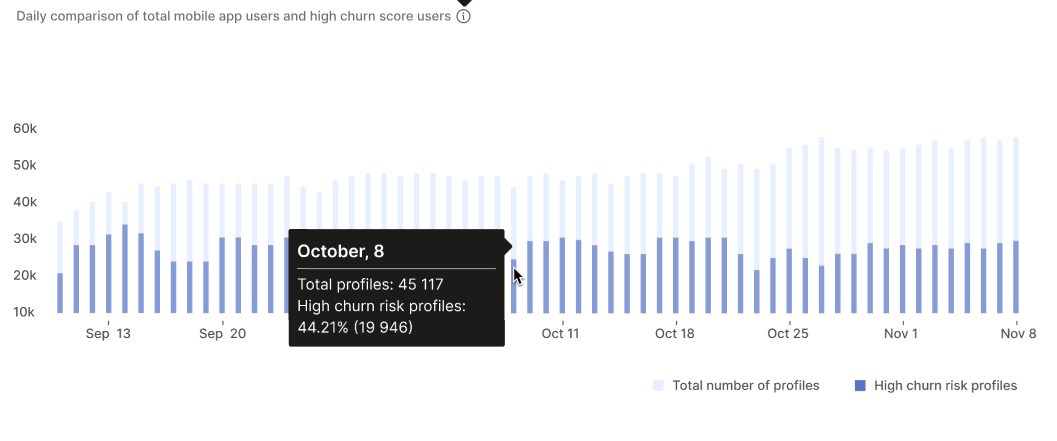Toggle the "High churn risk profiles" legend label
Image resolution: width=1057 pixels, height=441 pixels.
tap(945, 386)
